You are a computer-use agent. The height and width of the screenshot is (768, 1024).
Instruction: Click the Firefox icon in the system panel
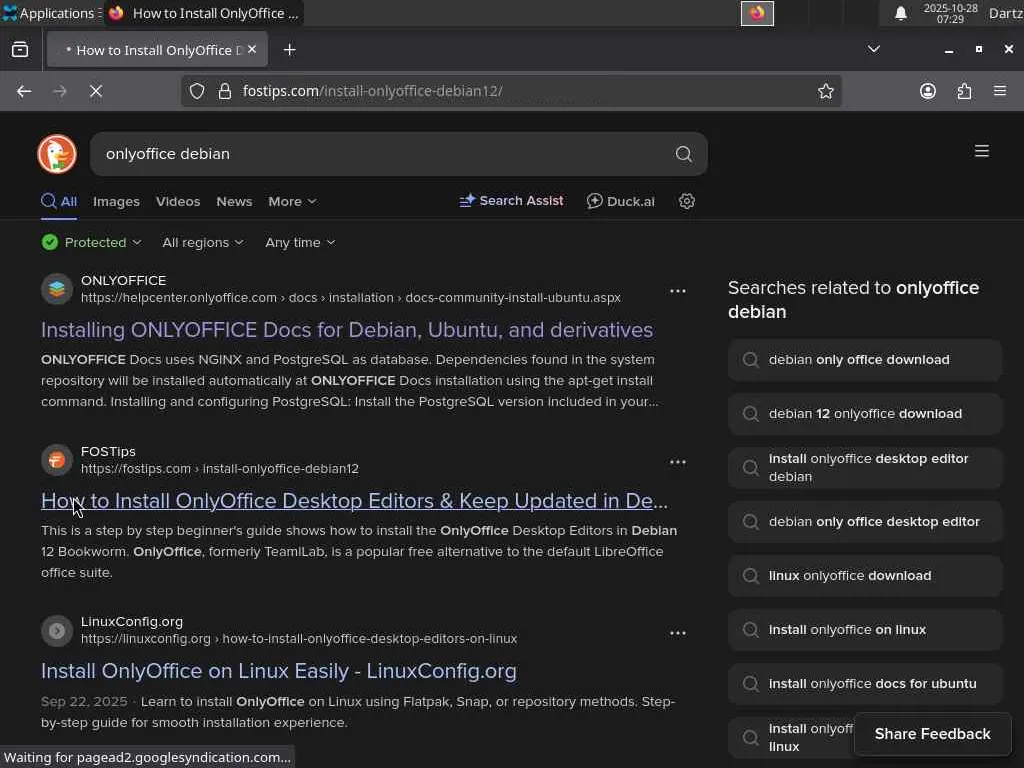[x=757, y=13]
